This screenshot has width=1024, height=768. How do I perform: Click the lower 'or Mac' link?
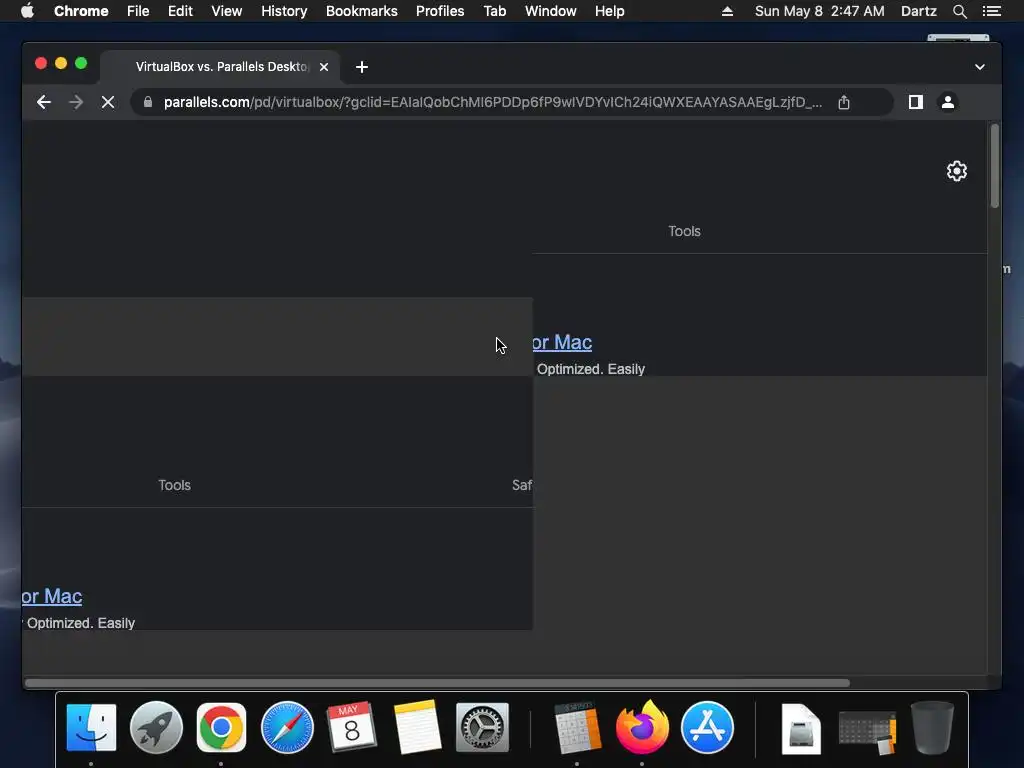(x=52, y=596)
